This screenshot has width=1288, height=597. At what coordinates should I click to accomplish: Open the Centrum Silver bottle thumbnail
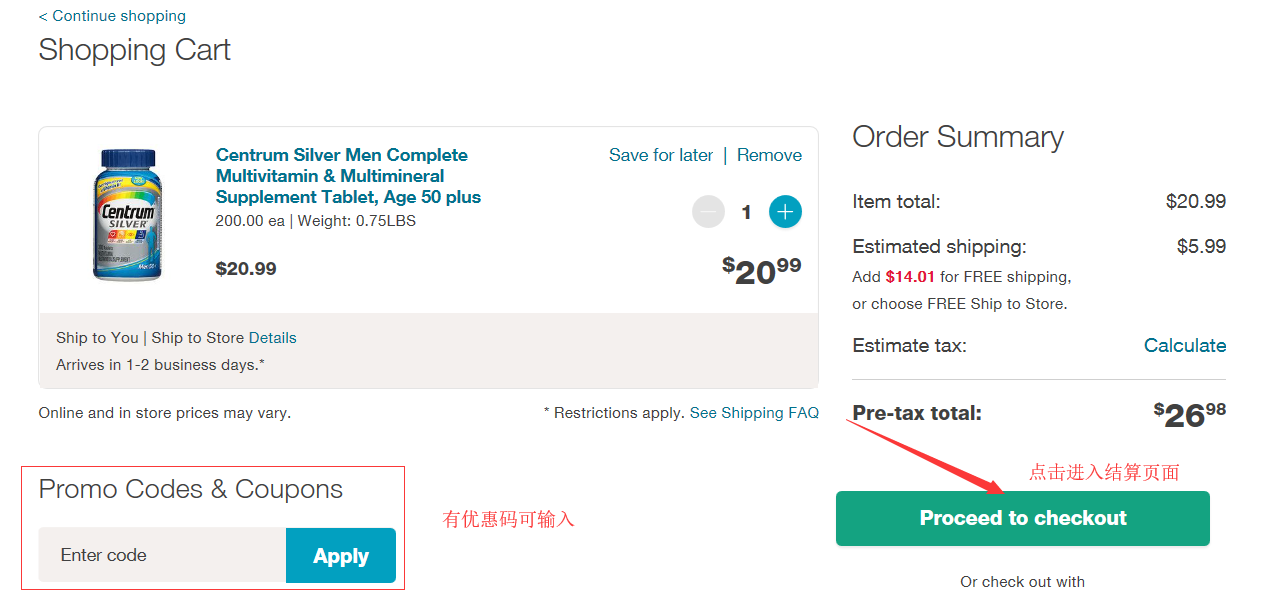tap(126, 214)
